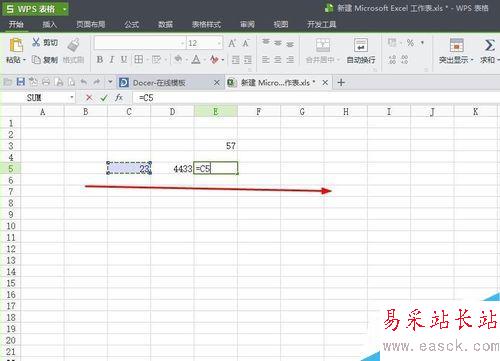Switch to the 页面布局 (Page Layout) tab
The image size is (500, 361).
(90, 24)
